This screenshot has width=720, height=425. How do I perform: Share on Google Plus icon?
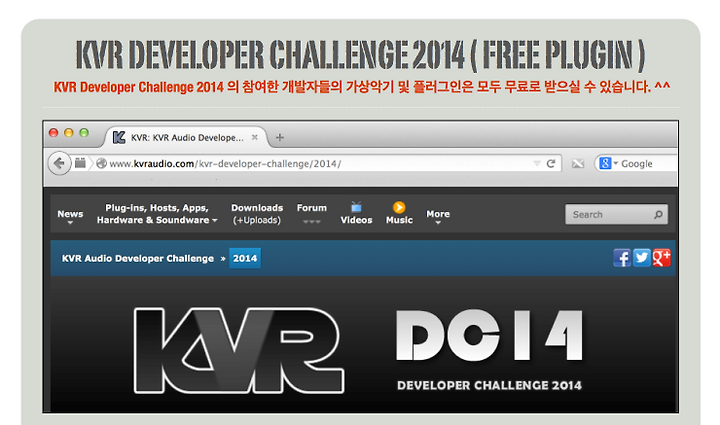tap(661, 257)
